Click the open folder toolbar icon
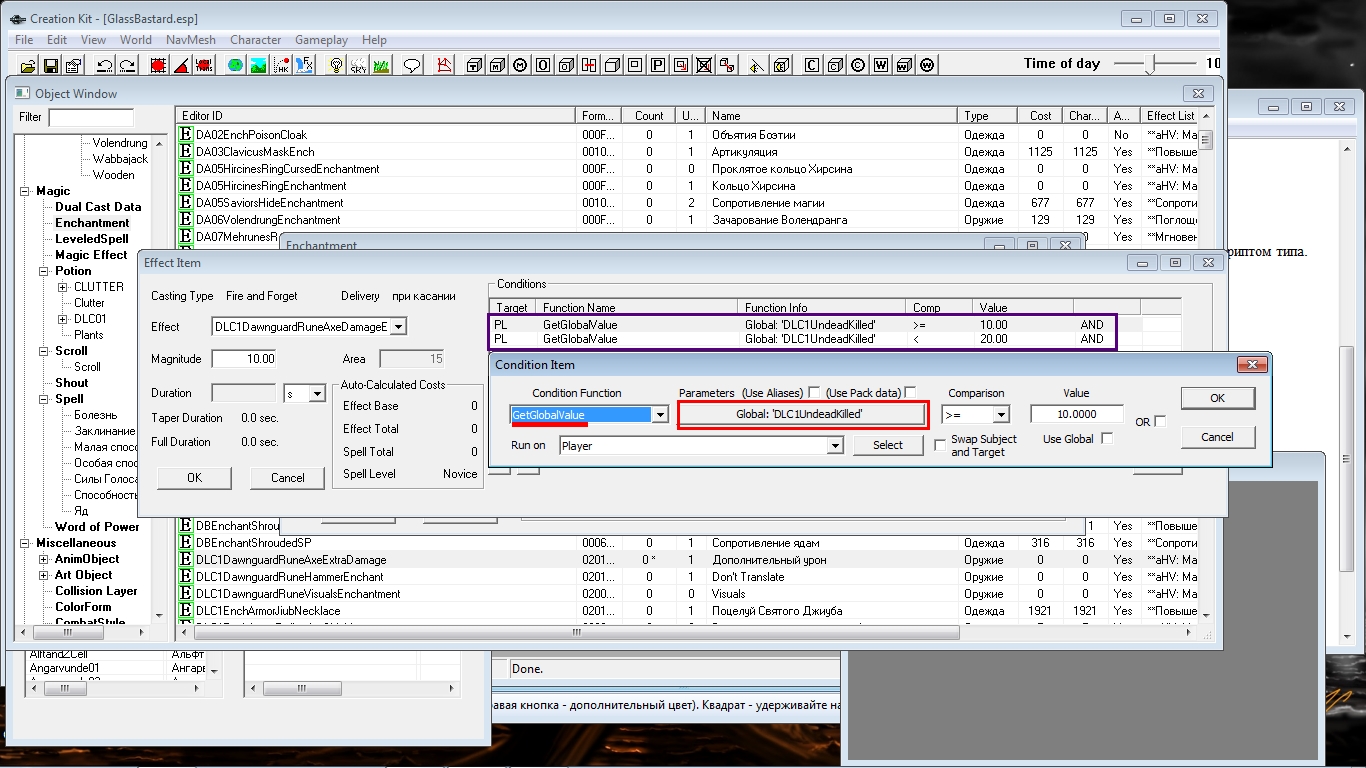 tap(28, 66)
